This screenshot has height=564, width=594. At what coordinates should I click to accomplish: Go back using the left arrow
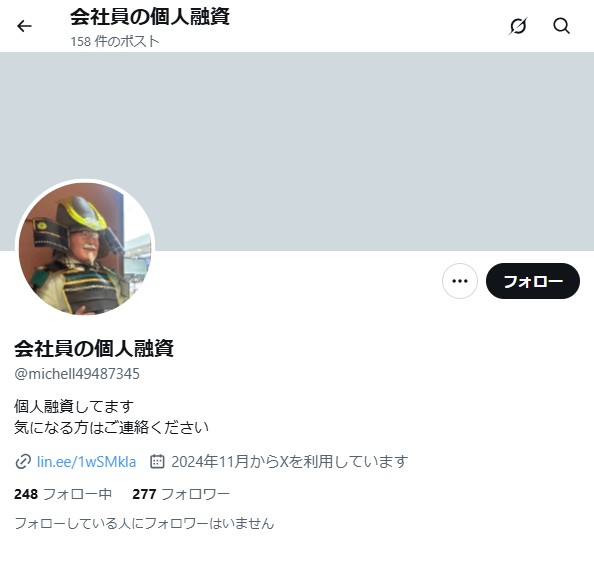[x=24, y=26]
